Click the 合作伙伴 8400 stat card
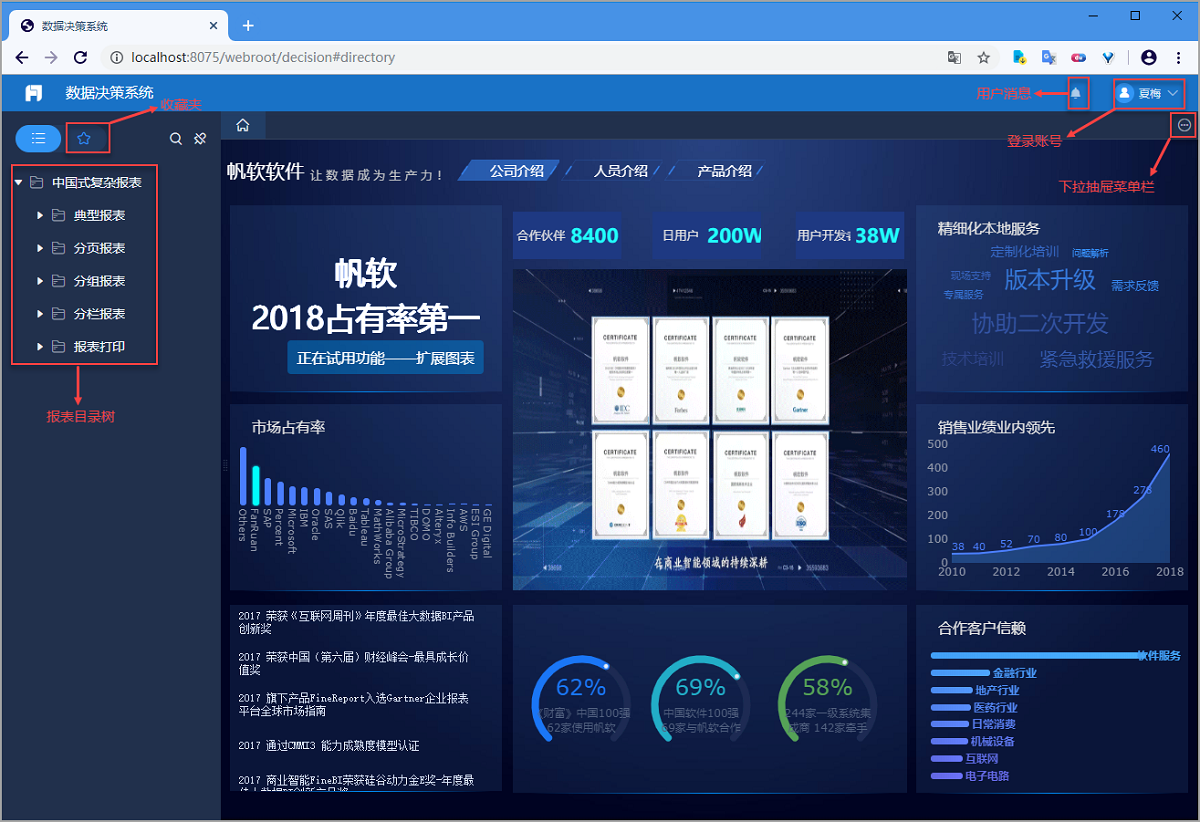The height and width of the screenshot is (822, 1200). (568, 236)
